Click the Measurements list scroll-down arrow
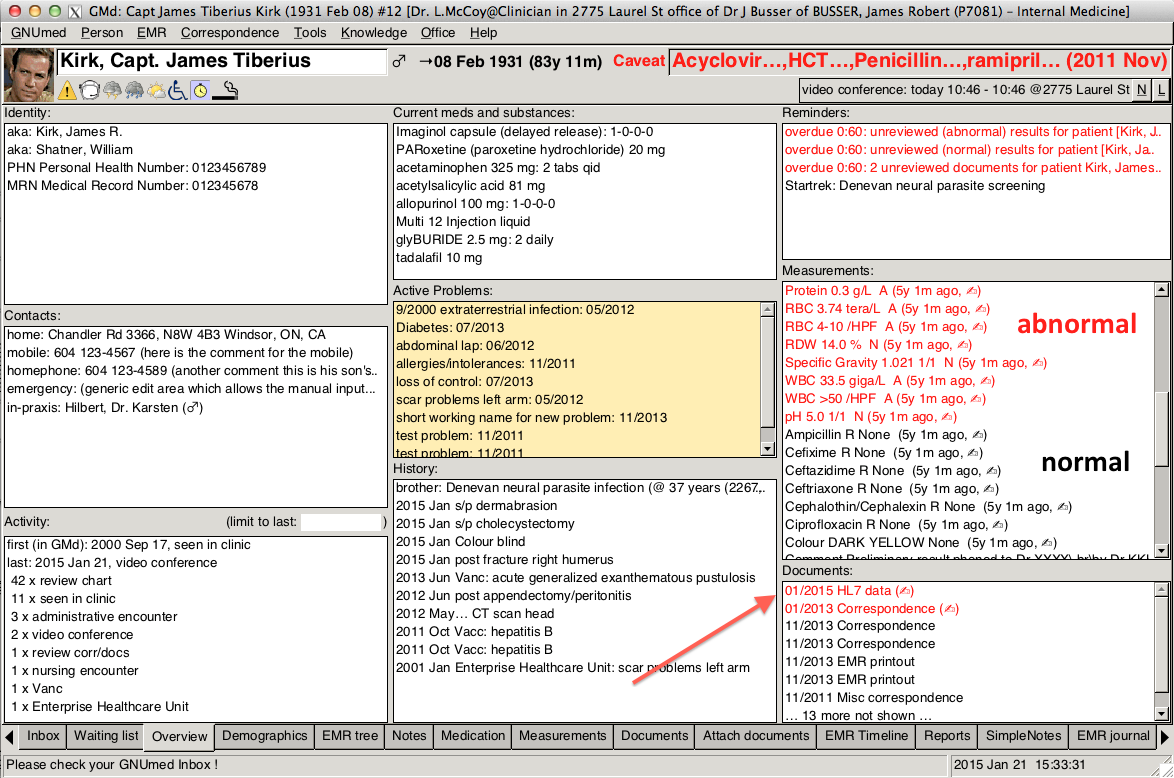This screenshot has width=1174, height=778. tap(1161, 551)
